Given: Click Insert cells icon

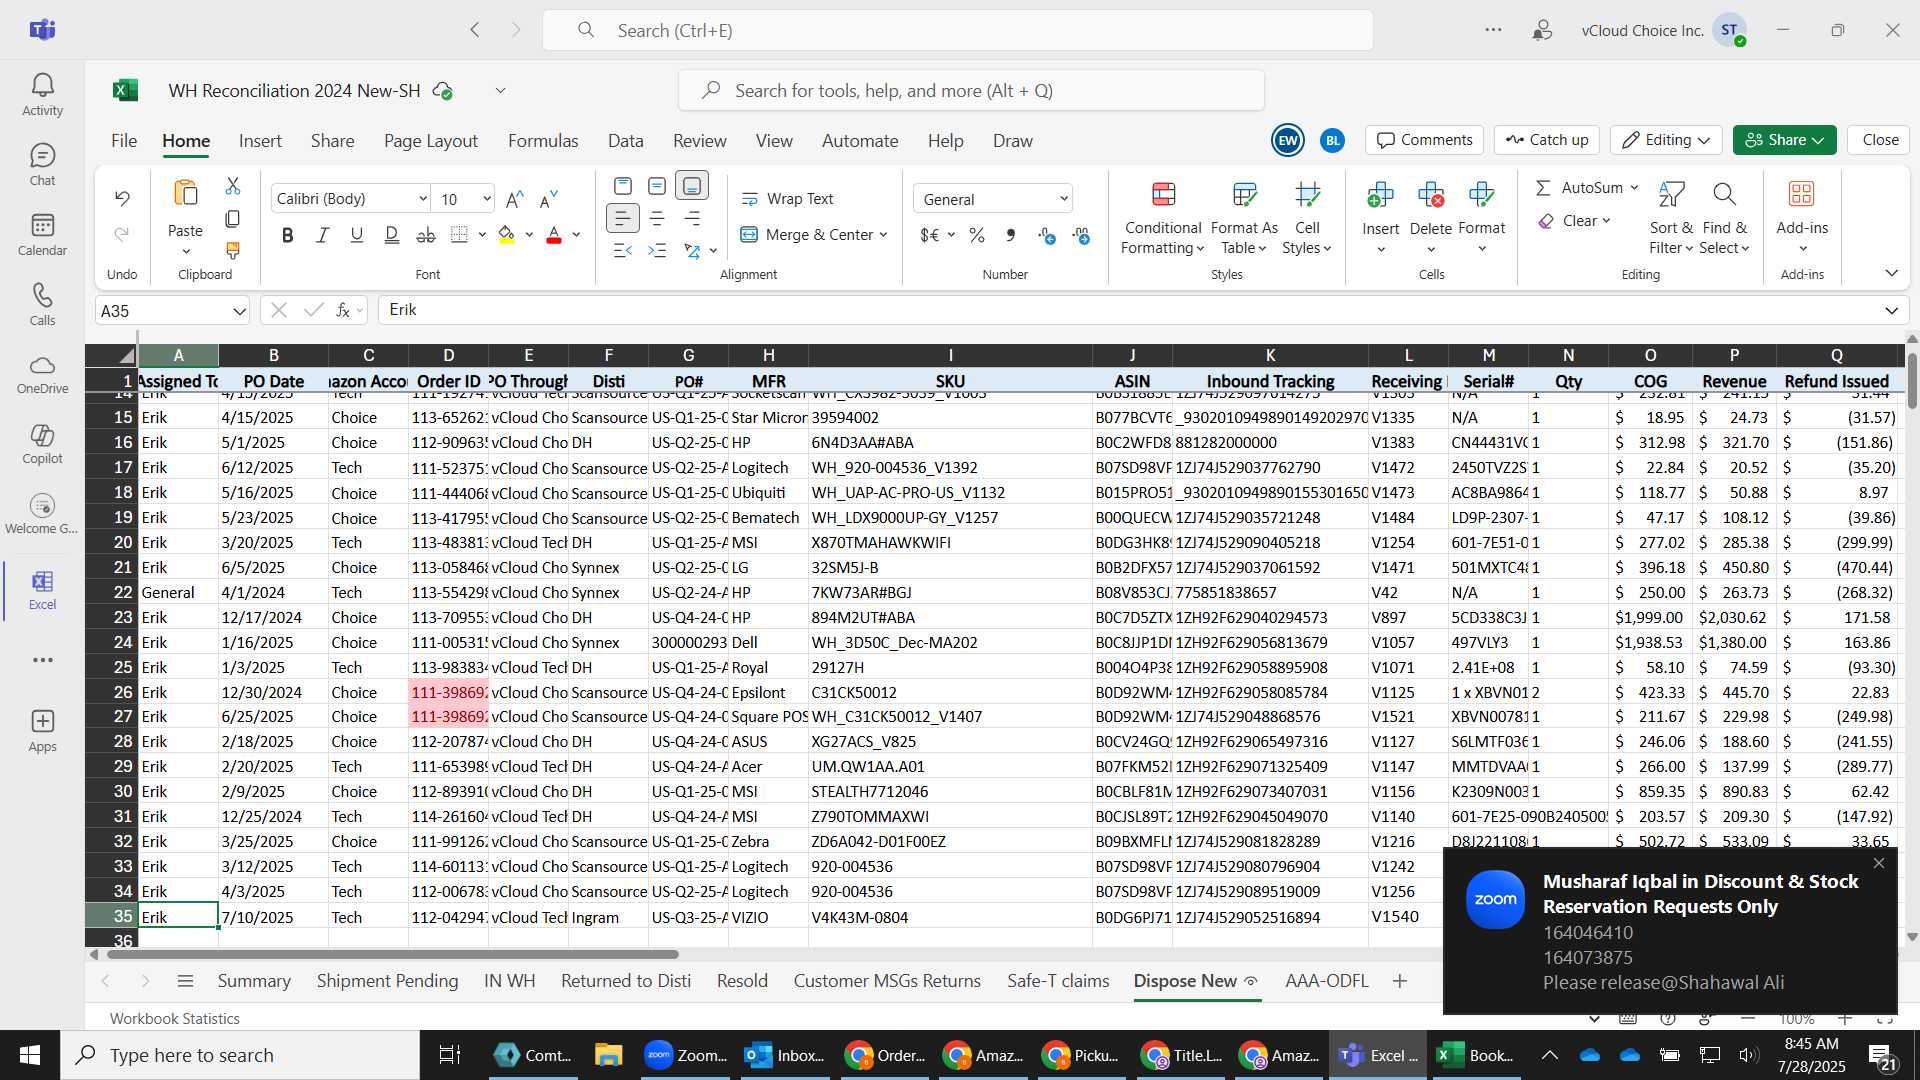Looking at the screenshot, I should pos(1380,194).
